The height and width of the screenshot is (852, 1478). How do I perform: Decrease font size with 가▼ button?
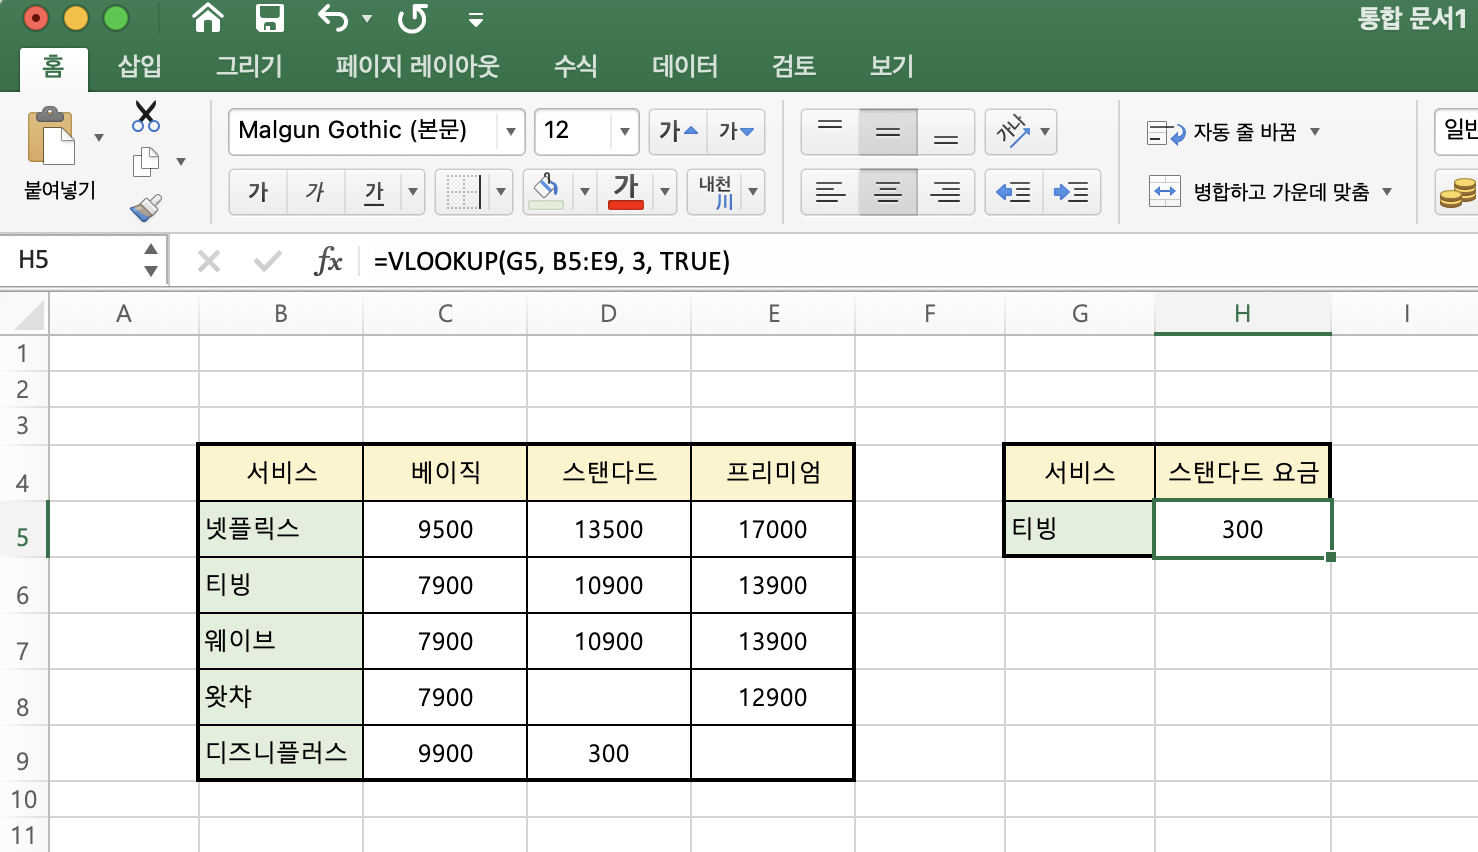click(x=736, y=131)
